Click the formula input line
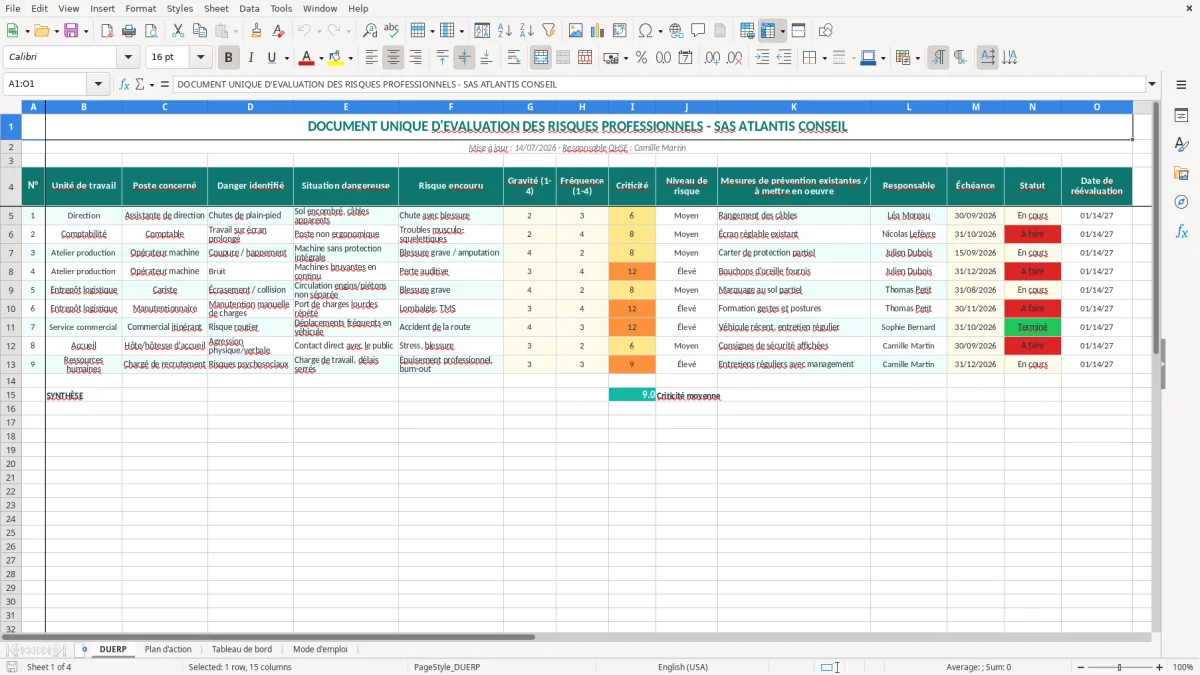The width and height of the screenshot is (1200, 675). click(x=659, y=84)
